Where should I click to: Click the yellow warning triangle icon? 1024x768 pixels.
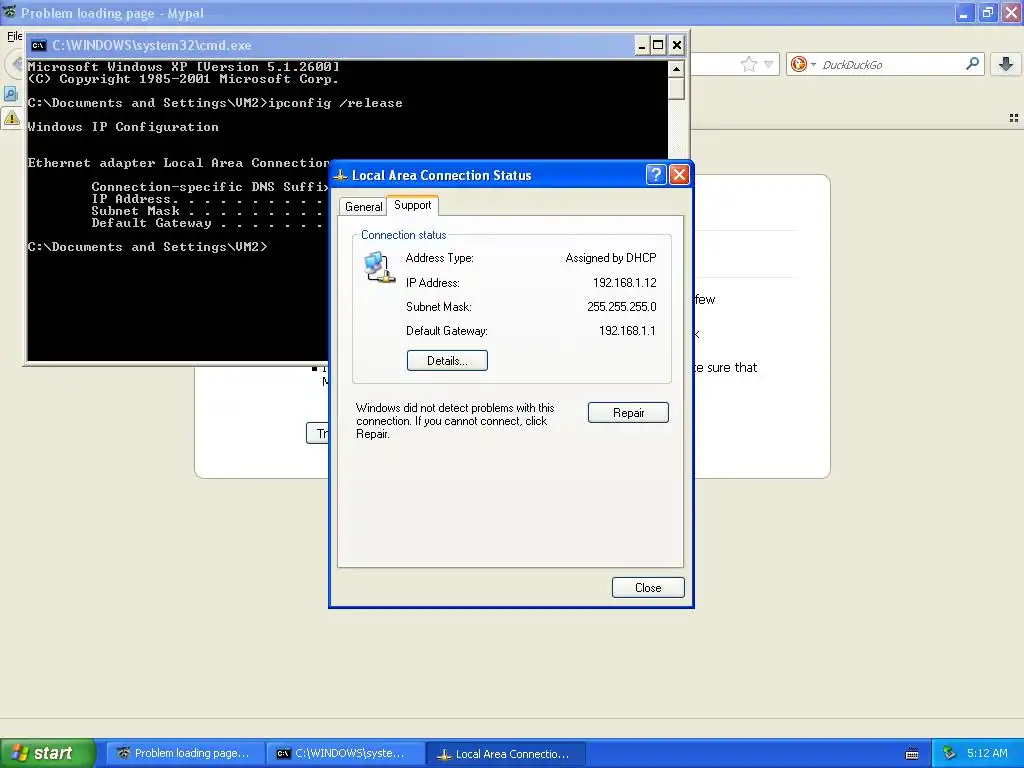12,118
